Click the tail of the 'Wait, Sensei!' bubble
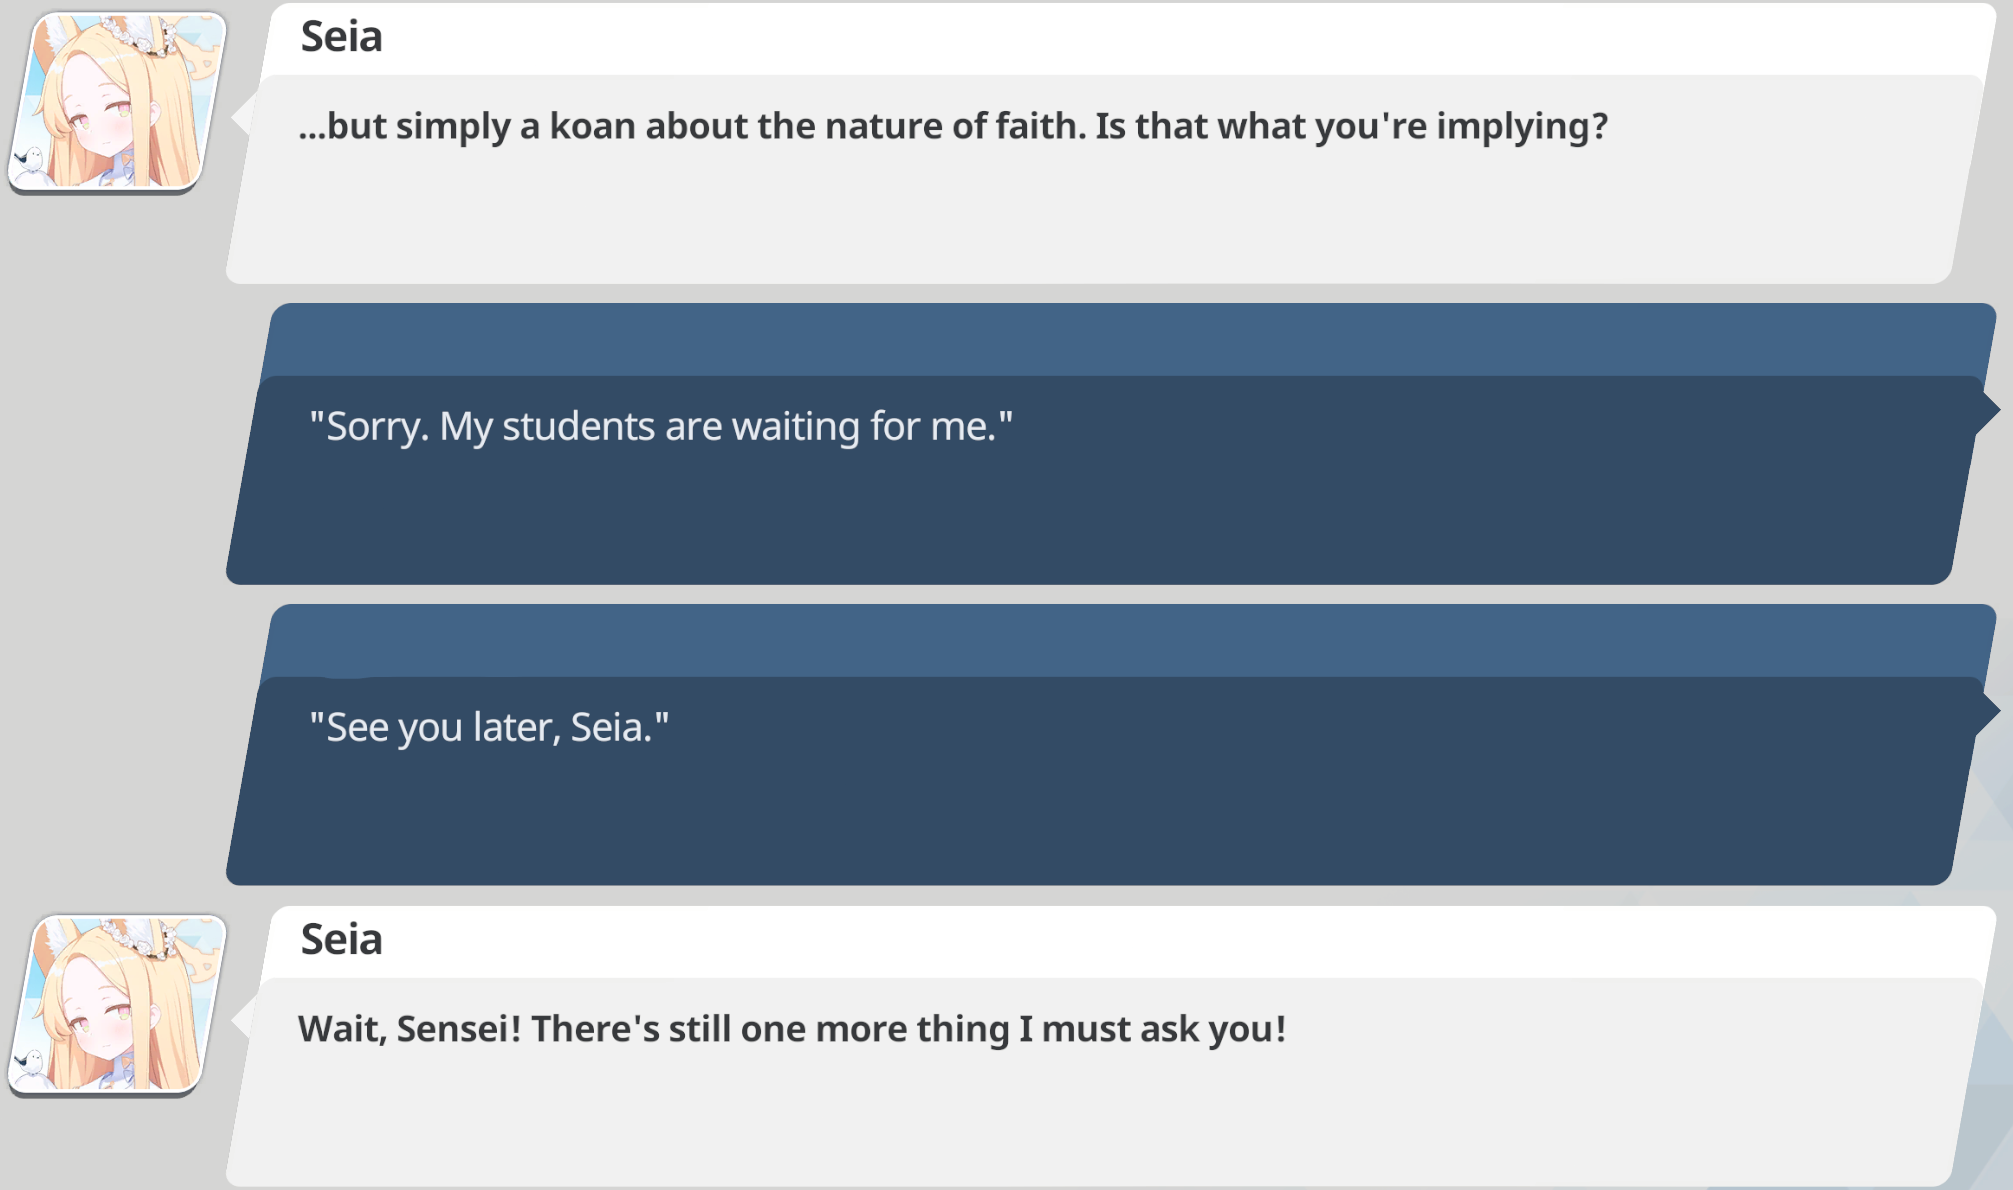The height and width of the screenshot is (1190, 2013). (240, 1020)
